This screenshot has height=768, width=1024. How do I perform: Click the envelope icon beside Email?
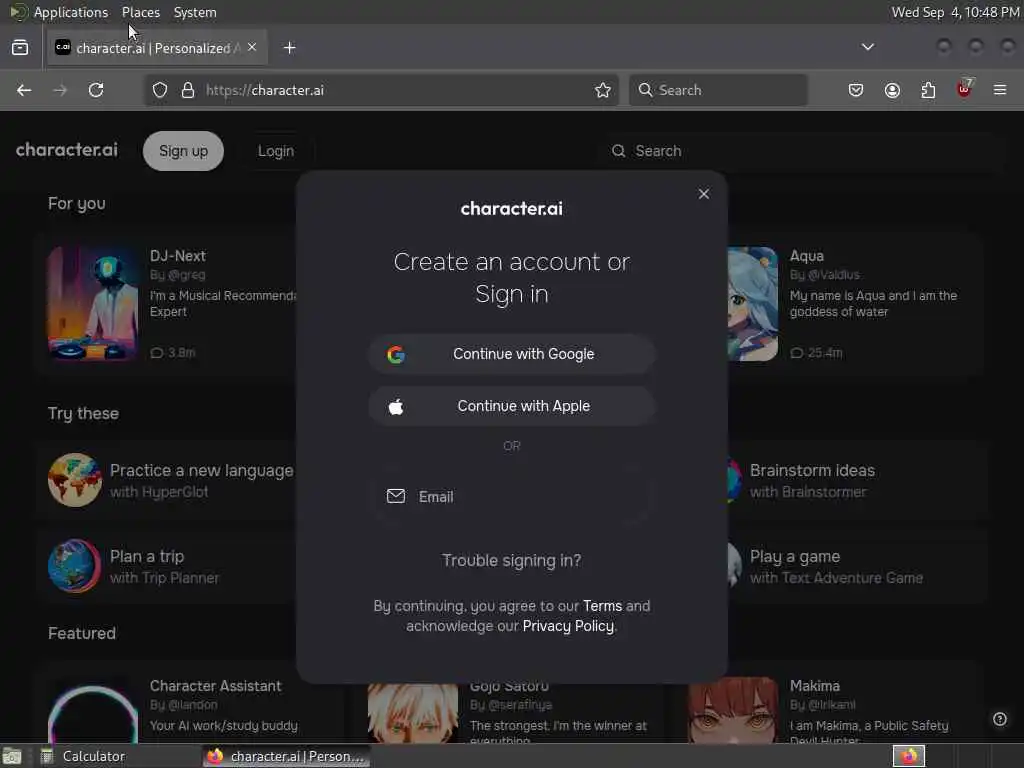tap(396, 496)
